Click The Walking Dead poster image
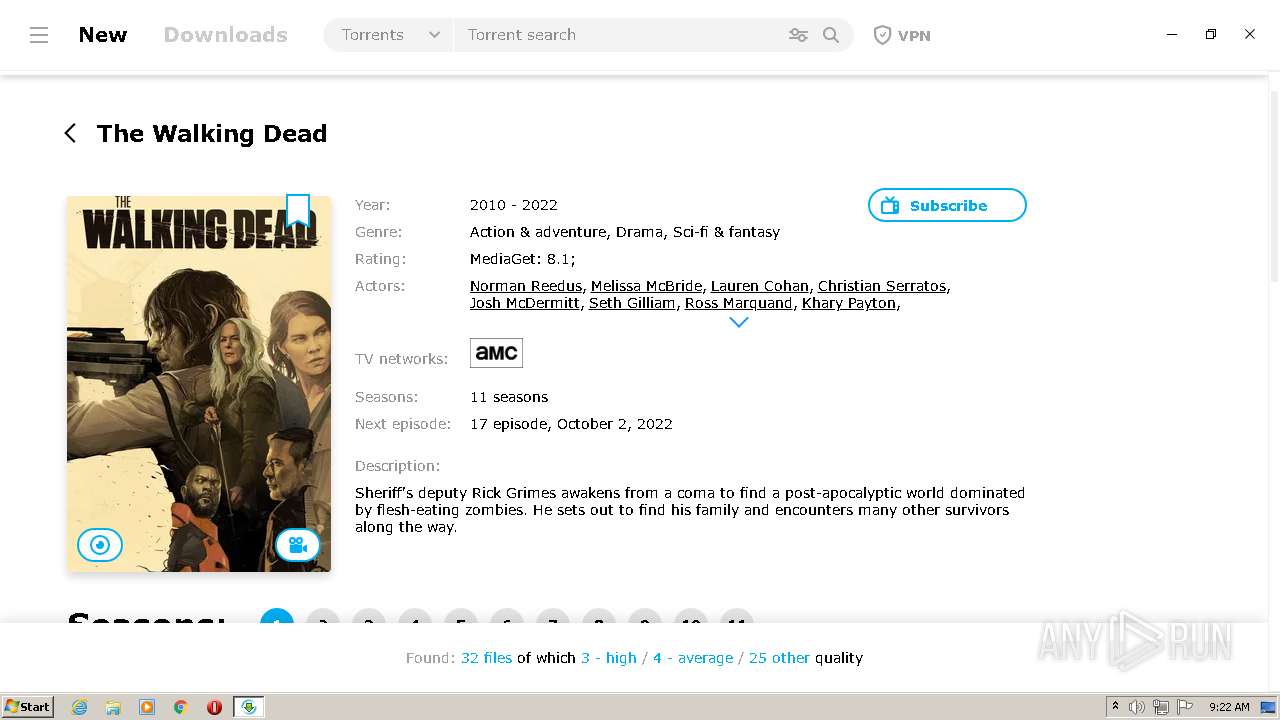 (x=199, y=384)
